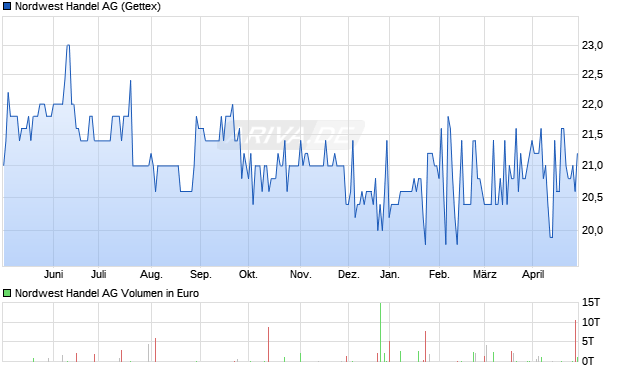Screen dimensions: 620x371
Task: Click the Nordwest Handel AG (Gettex) title
Action: click(88, 6)
